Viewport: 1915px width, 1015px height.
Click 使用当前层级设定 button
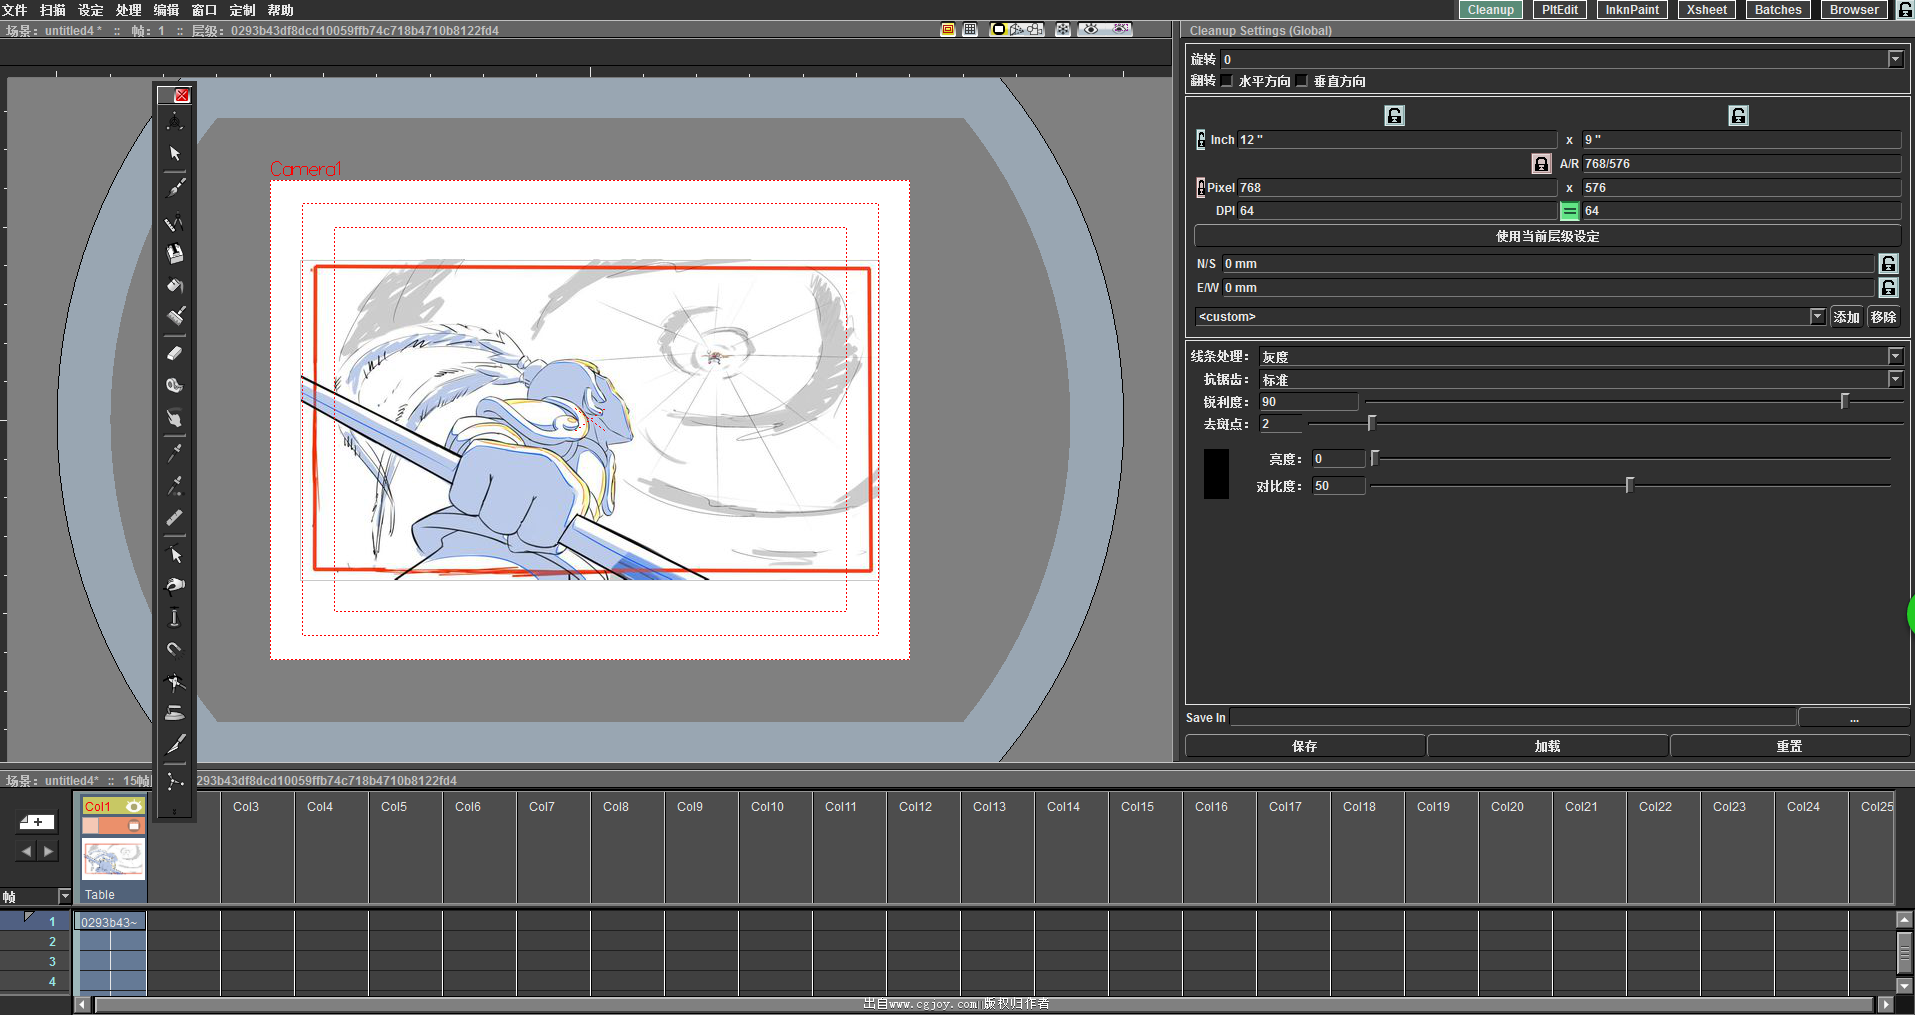click(1547, 237)
